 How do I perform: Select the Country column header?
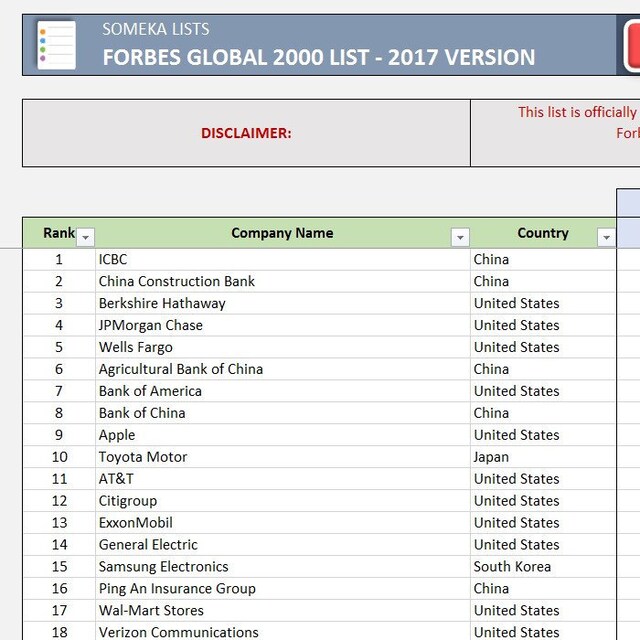click(543, 233)
